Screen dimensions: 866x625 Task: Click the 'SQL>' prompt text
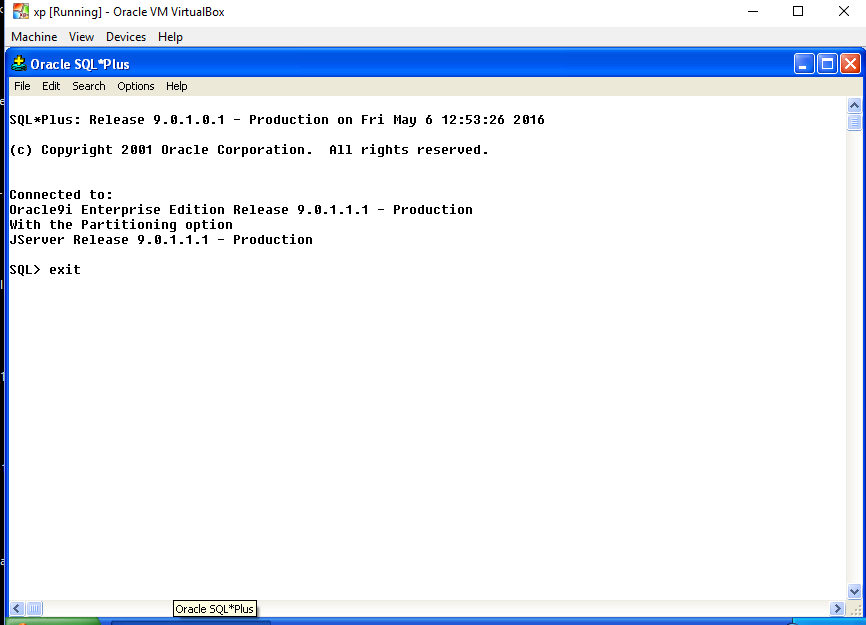coord(25,269)
